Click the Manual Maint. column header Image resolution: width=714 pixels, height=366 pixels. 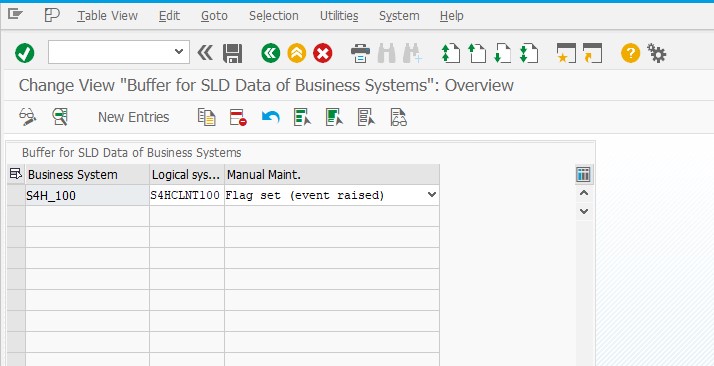point(332,175)
